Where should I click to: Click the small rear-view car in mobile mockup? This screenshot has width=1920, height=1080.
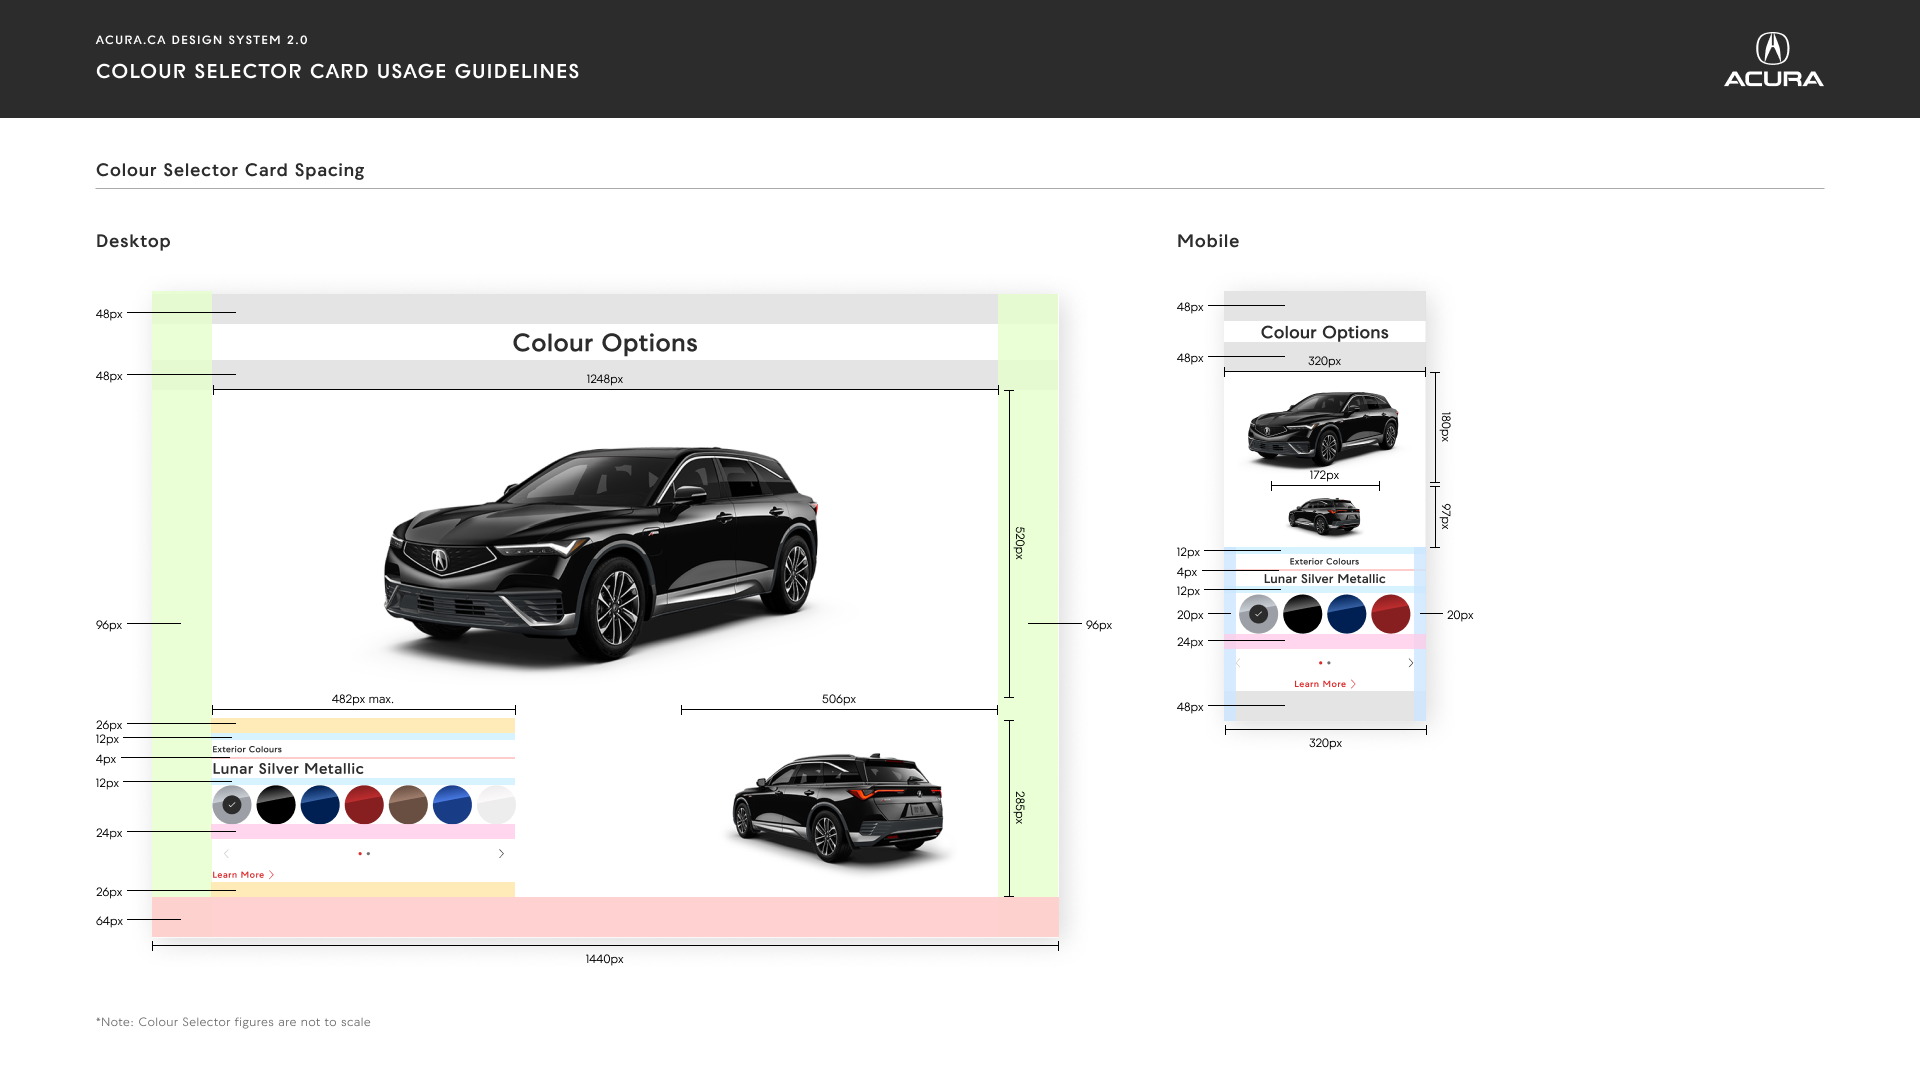1325,516
